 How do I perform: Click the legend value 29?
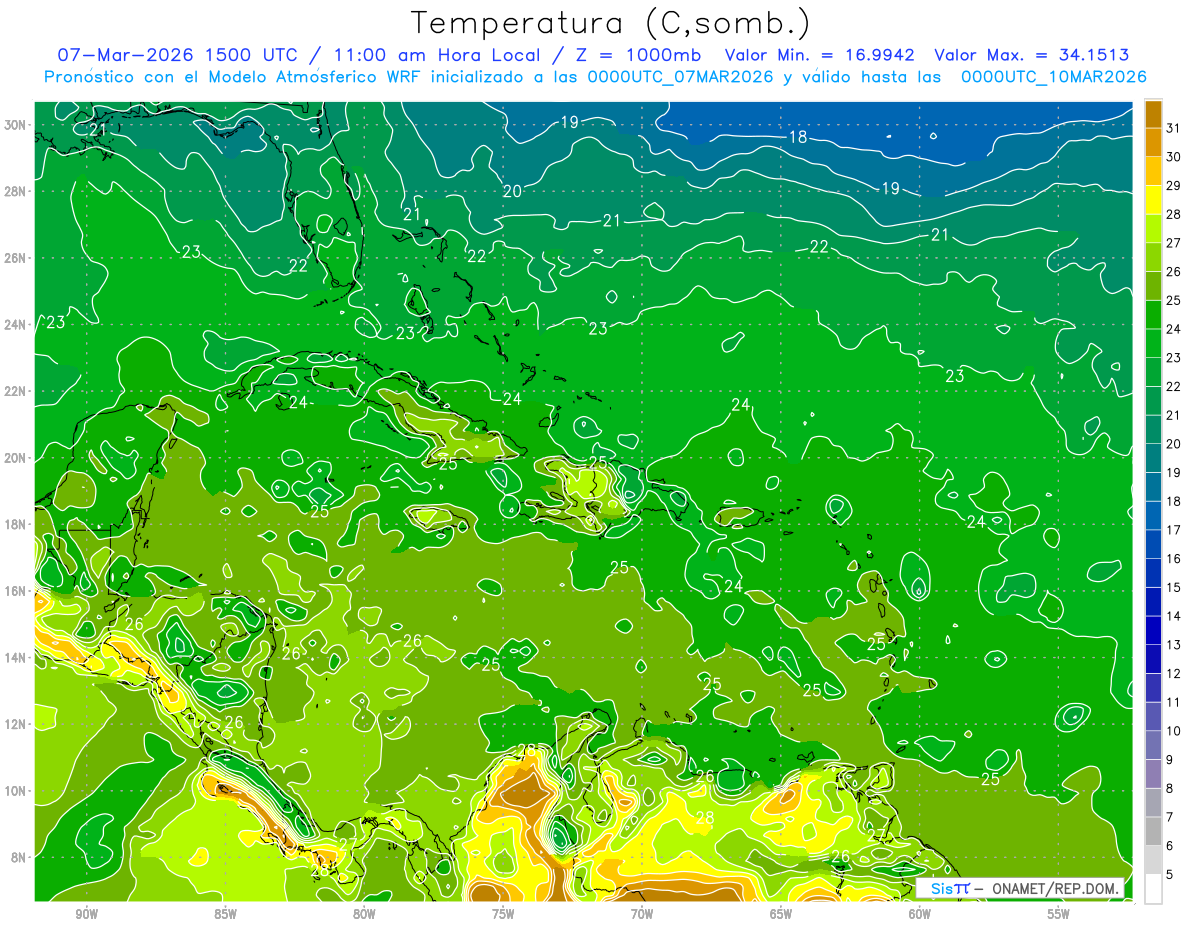click(x=1175, y=186)
